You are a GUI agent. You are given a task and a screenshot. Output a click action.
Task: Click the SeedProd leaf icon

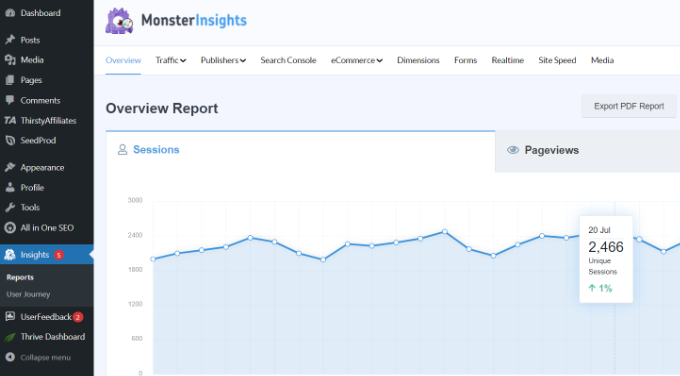[10, 141]
